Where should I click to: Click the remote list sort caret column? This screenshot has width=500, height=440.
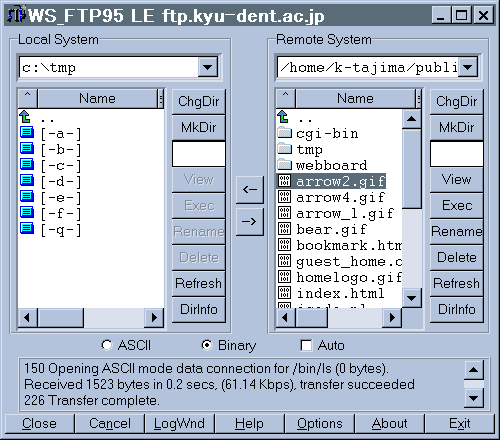coord(286,99)
